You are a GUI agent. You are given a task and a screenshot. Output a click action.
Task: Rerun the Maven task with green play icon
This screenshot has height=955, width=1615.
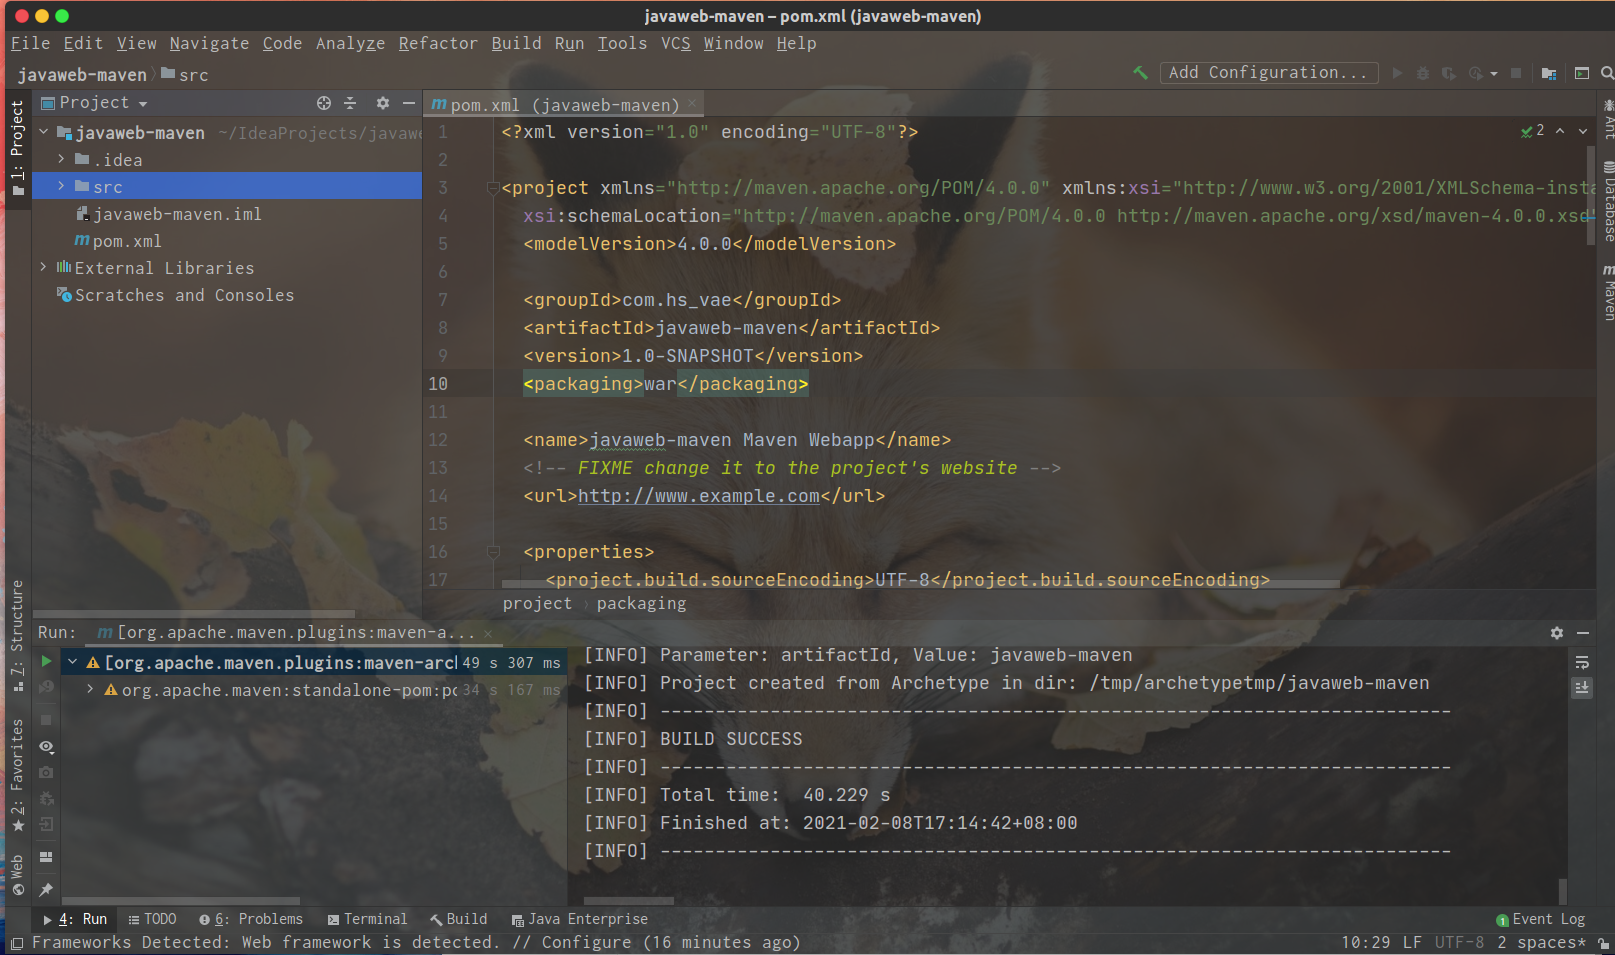click(46, 661)
